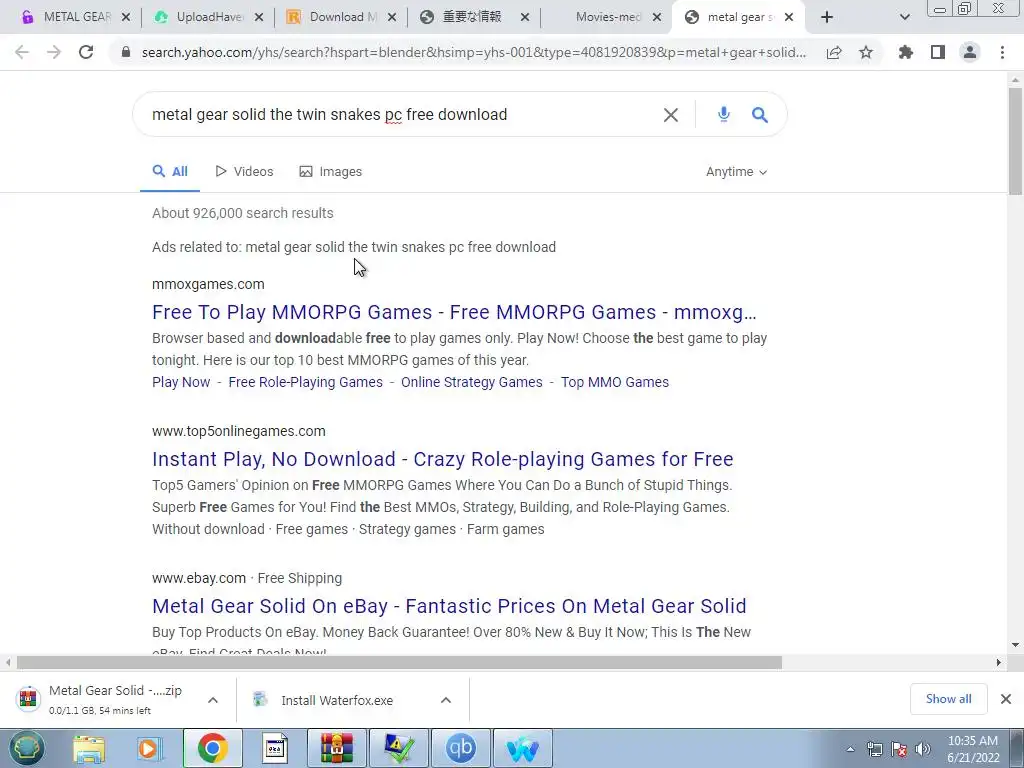Image resolution: width=1024 pixels, height=768 pixels.
Task: Select the All search tab
Action: point(170,172)
